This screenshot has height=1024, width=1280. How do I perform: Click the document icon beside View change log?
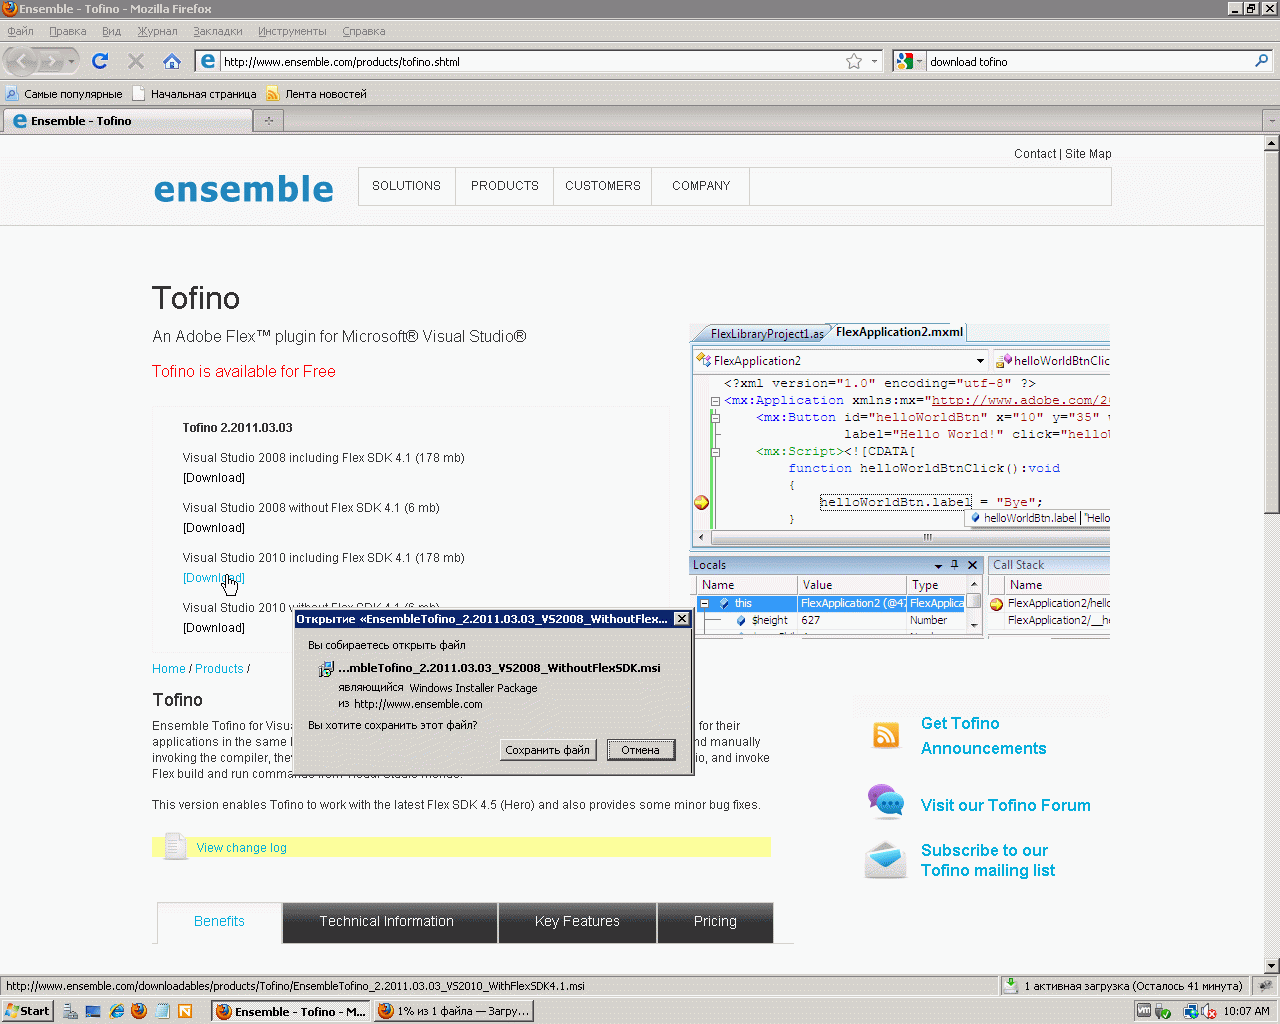tap(175, 846)
